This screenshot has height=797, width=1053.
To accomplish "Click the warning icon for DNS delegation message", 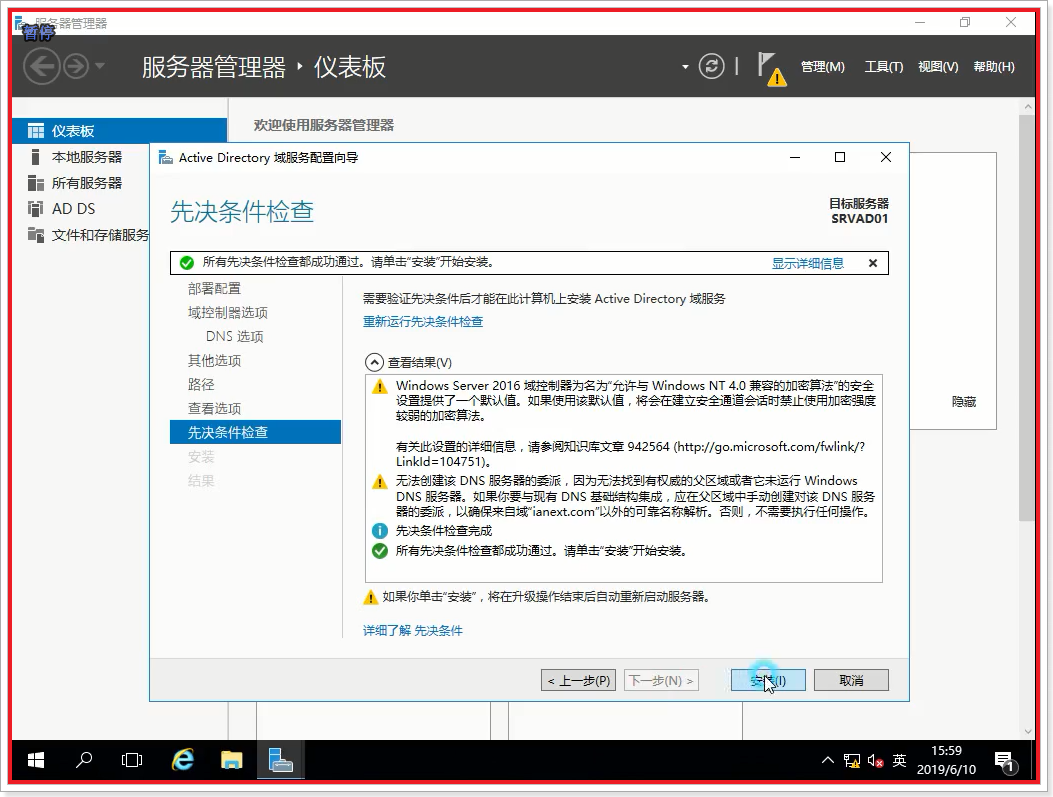I will coord(379,482).
